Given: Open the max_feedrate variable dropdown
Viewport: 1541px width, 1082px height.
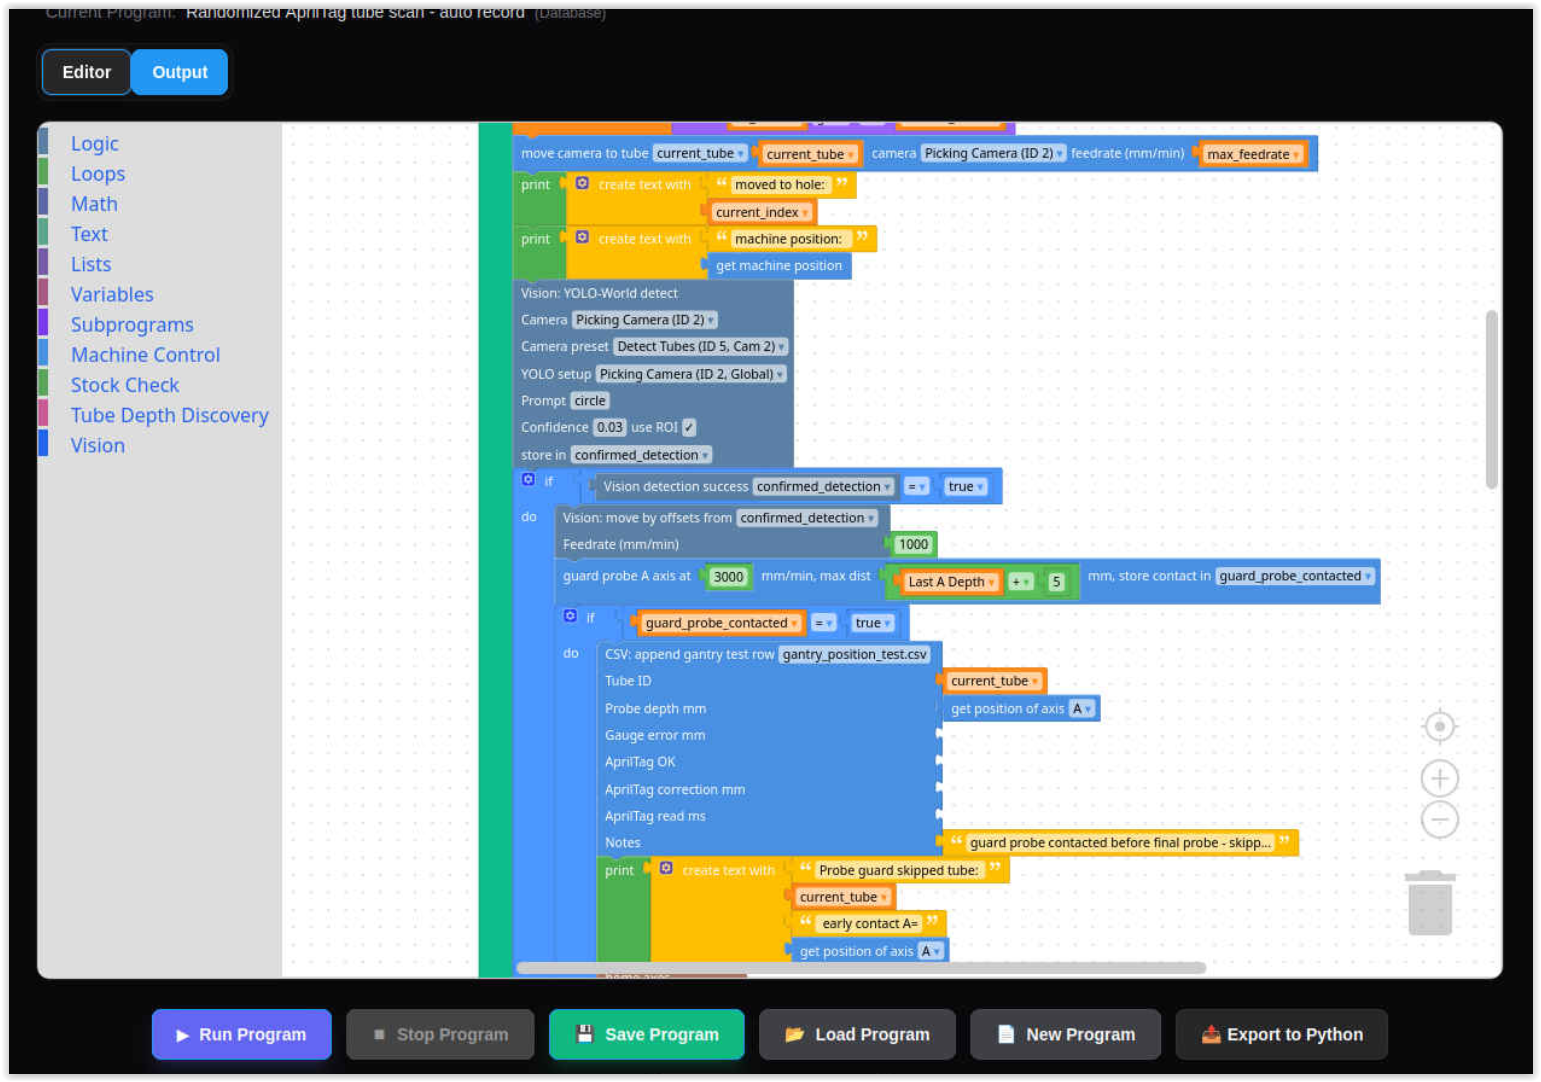Looking at the screenshot, I should pyautogui.click(x=1252, y=154).
